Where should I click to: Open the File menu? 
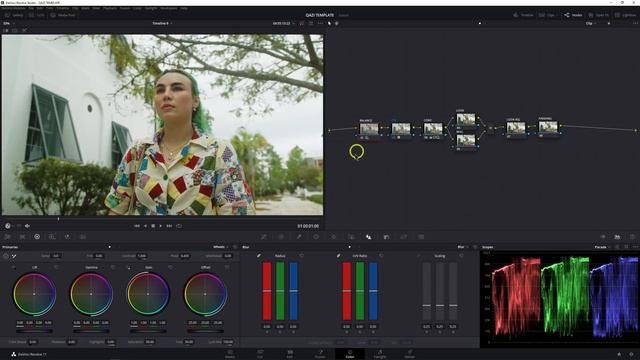point(31,8)
